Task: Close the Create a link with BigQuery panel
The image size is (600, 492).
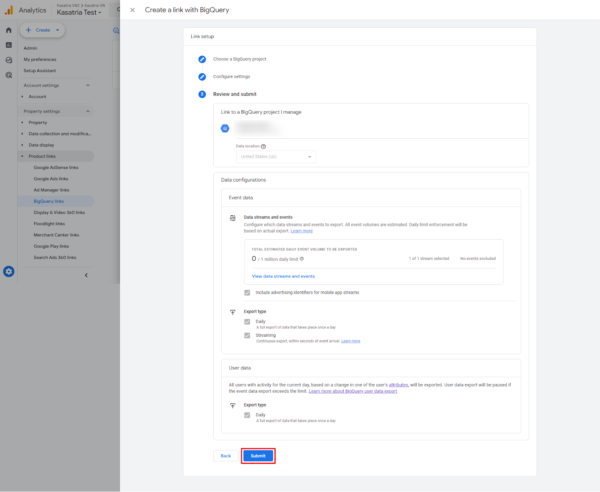Action: coord(132,10)
